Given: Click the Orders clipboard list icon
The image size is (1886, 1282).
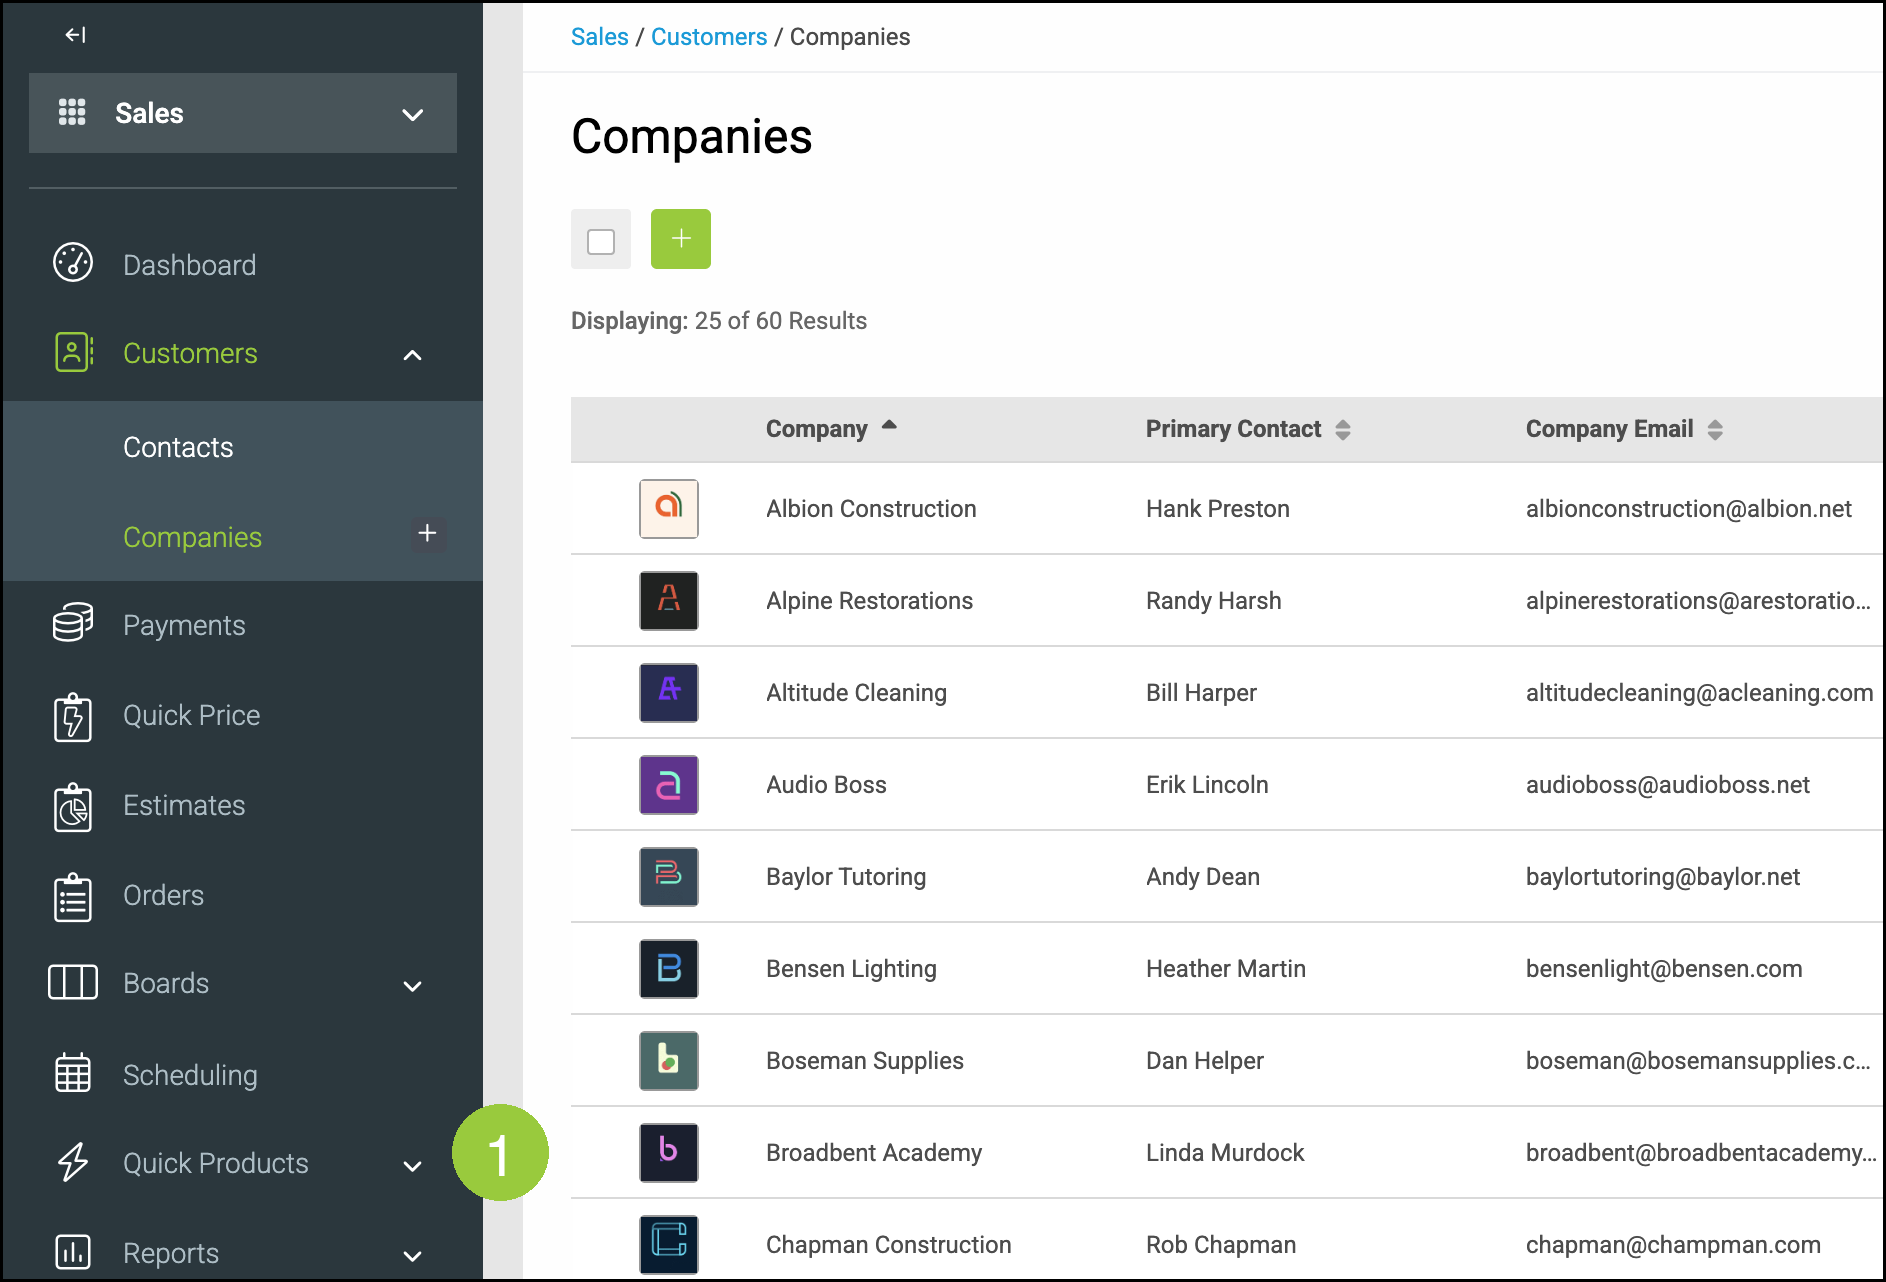Looking at the screenshot, I should click(x=73, y=896).
